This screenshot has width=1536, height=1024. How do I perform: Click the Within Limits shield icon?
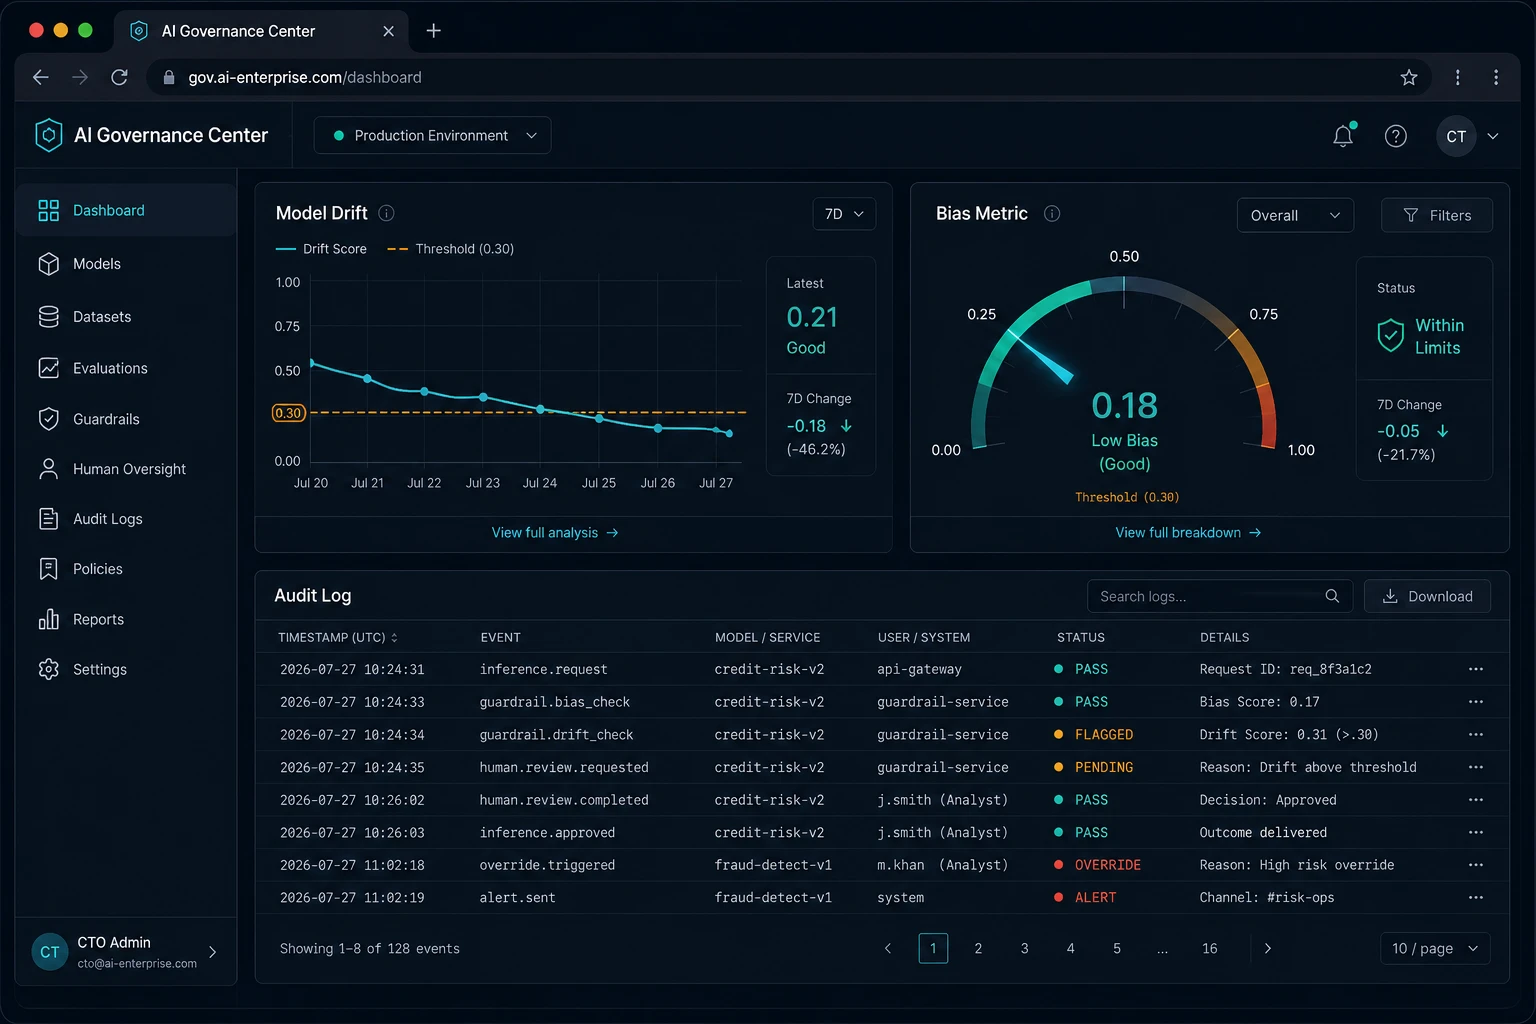coord(1390,336)
